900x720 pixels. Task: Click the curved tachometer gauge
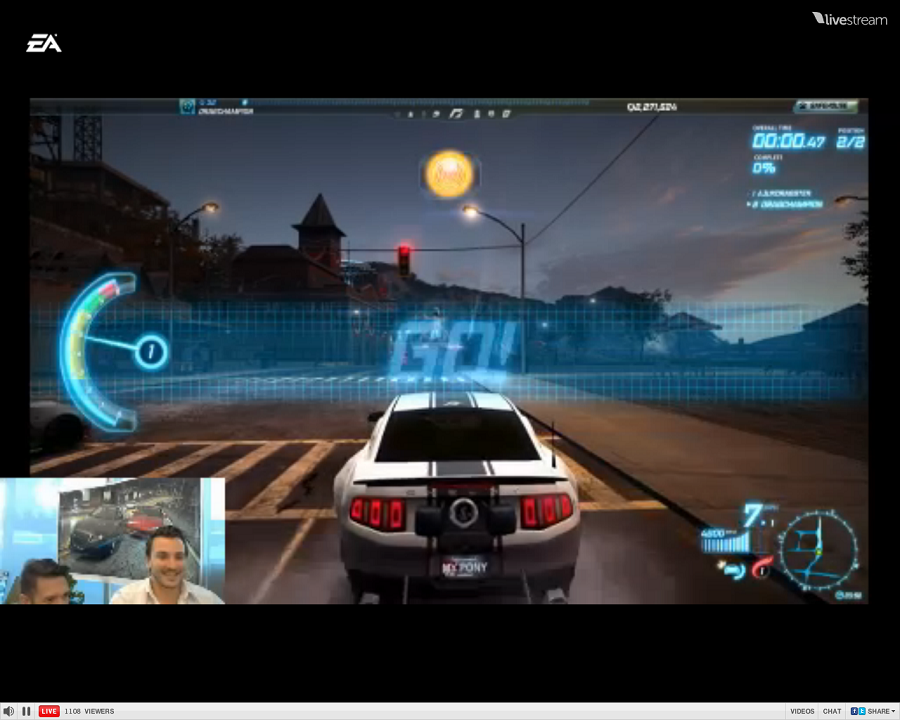98,351
